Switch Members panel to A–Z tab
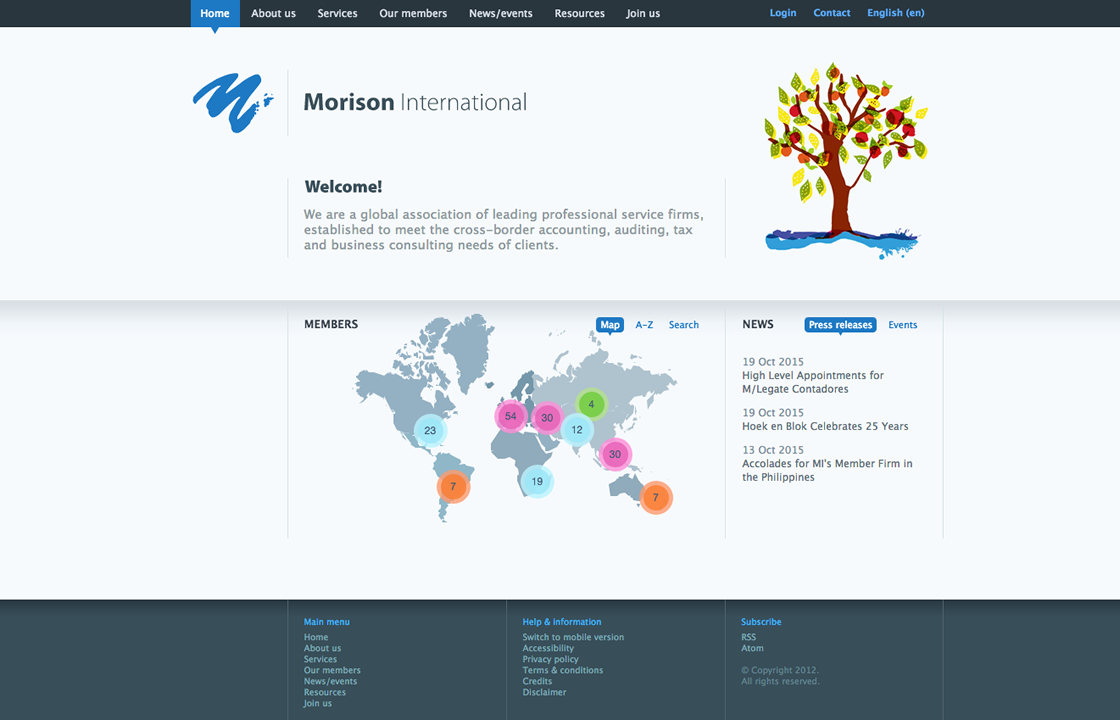 (x=644, y=325)
